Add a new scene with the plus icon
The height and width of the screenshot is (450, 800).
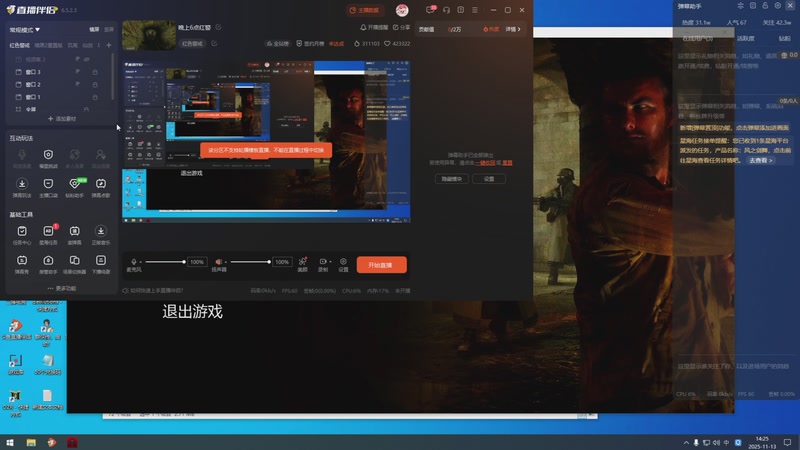coord(109,45)
